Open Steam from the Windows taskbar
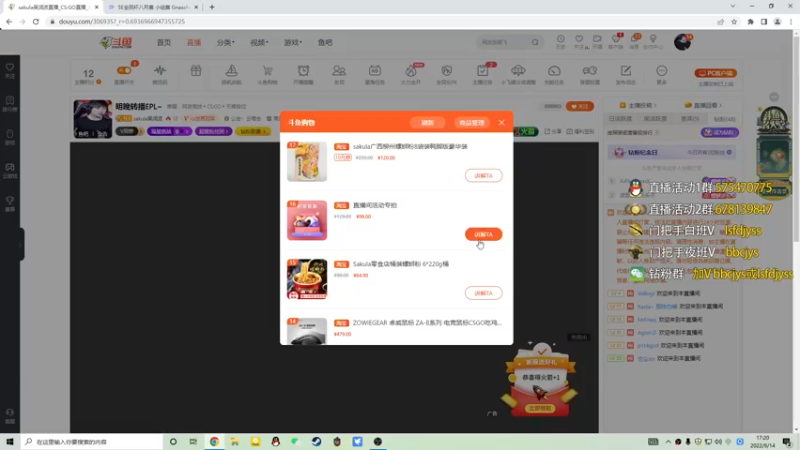This screenshot has height=450, width=800. coord(316,441)
